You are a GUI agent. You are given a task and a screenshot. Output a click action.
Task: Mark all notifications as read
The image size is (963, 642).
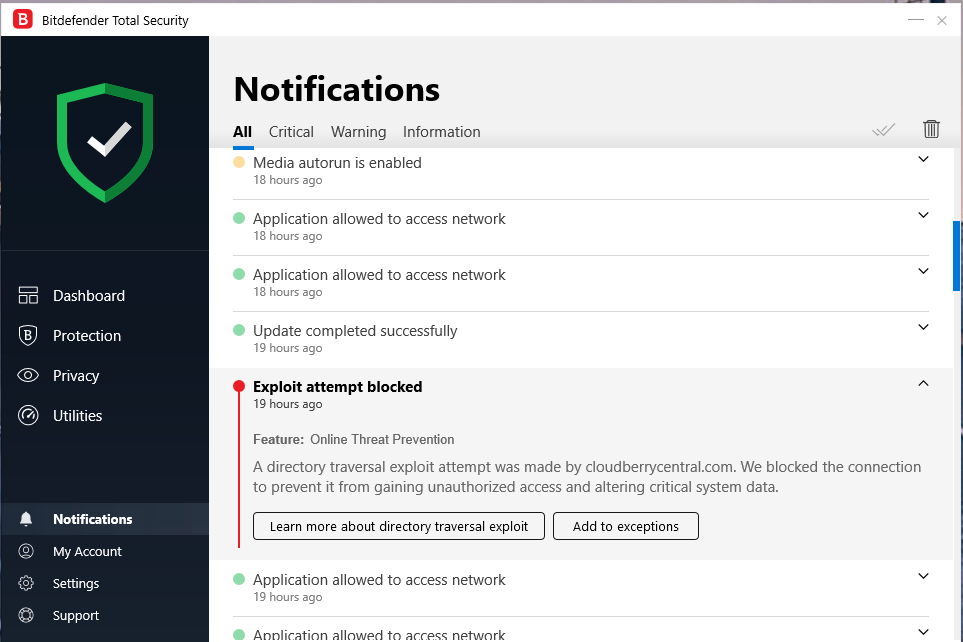tap(883, 130)
